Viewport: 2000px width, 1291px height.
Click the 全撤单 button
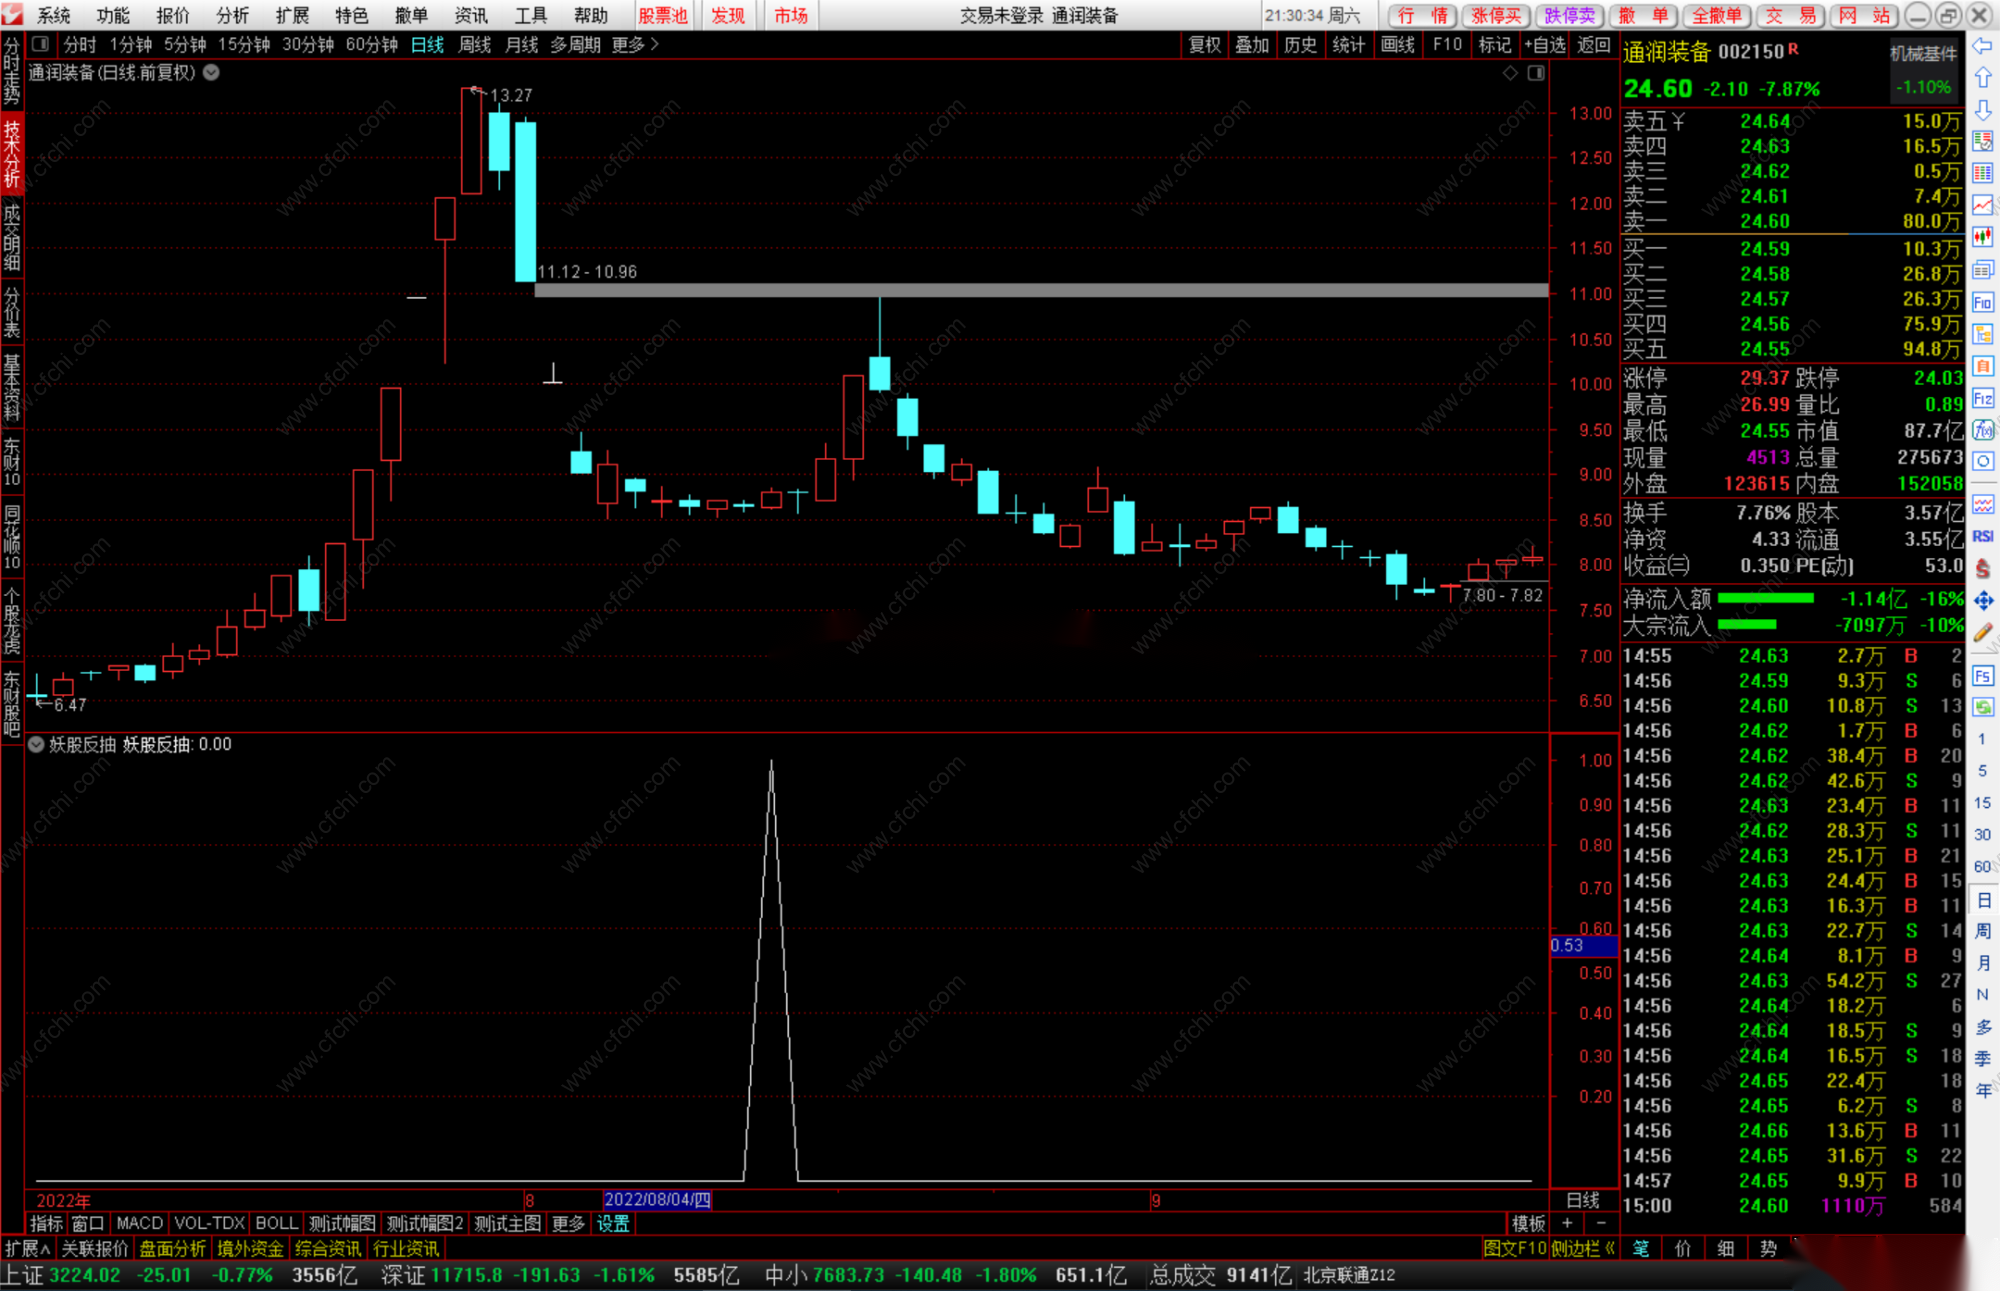click(1717, 15)
